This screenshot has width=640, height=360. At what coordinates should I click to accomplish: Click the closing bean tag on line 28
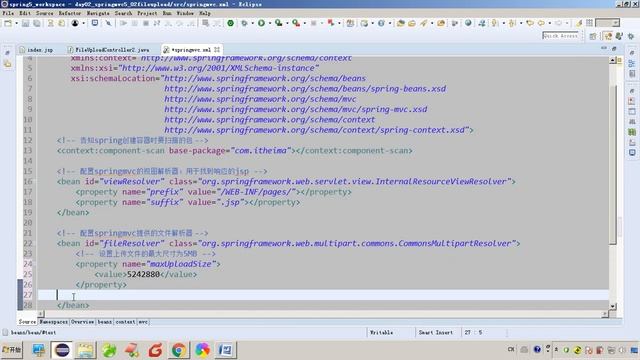click(73, 305)
